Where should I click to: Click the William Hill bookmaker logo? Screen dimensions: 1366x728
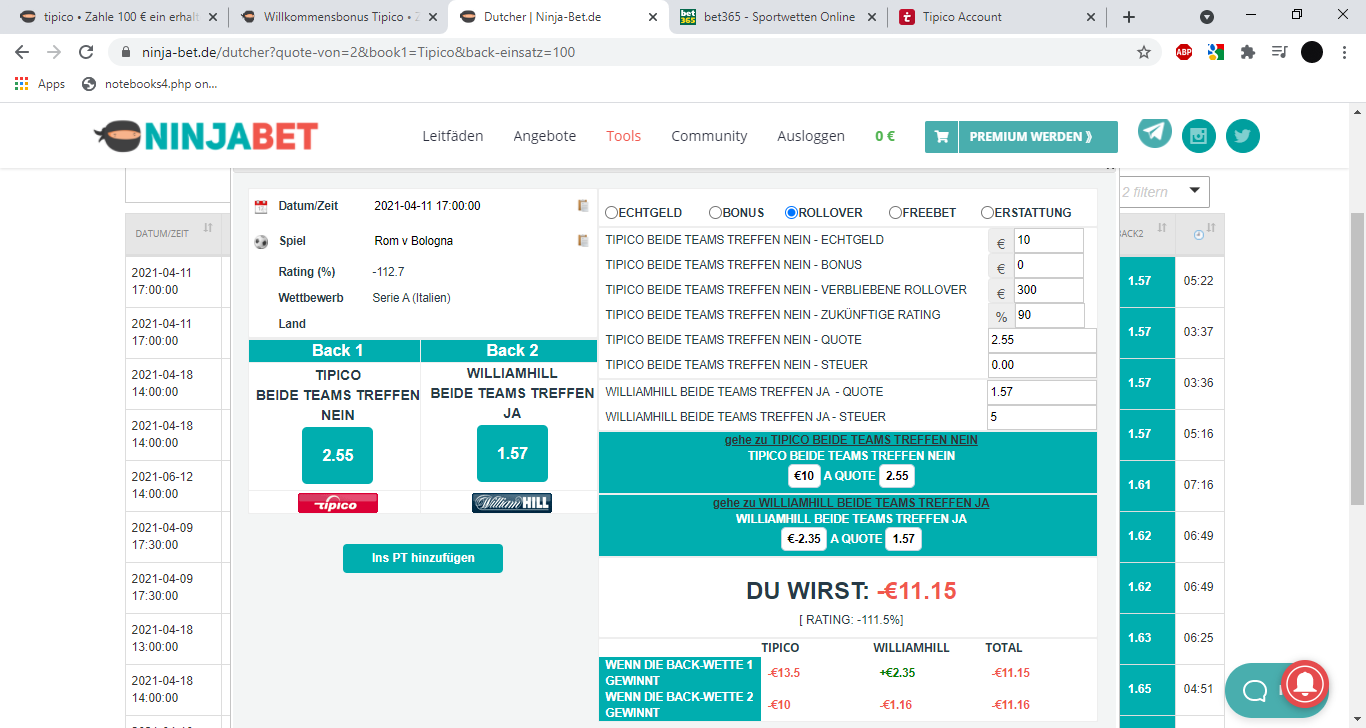pos(512,503)
